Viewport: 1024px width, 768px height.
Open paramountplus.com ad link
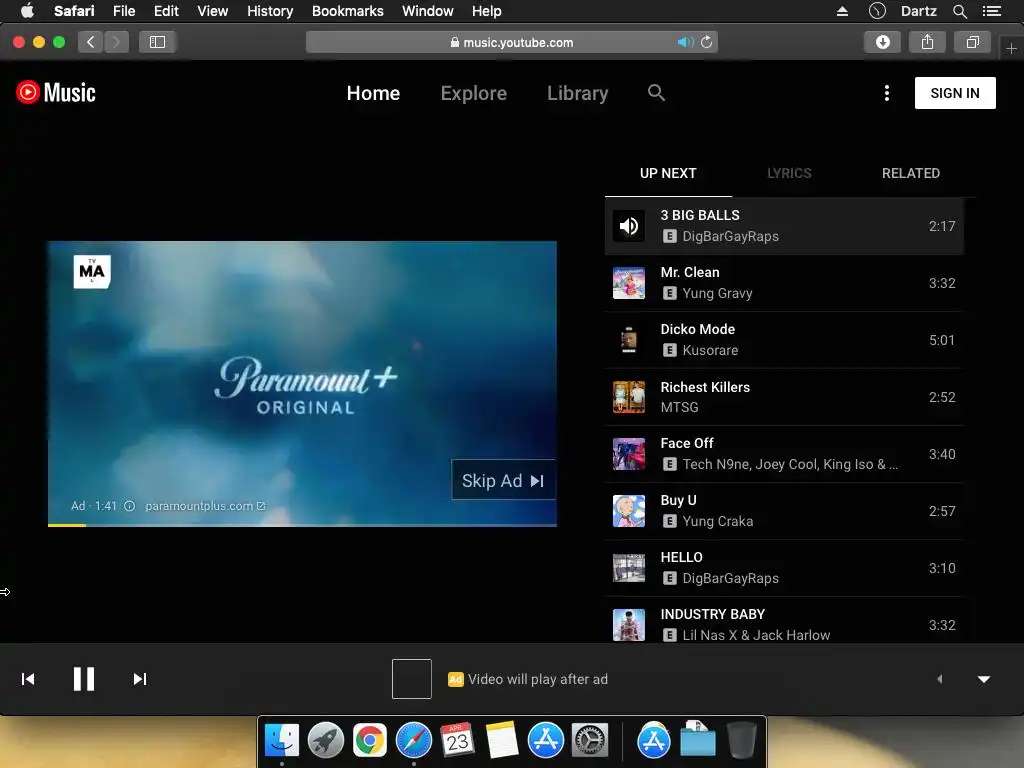coord(204,506)
